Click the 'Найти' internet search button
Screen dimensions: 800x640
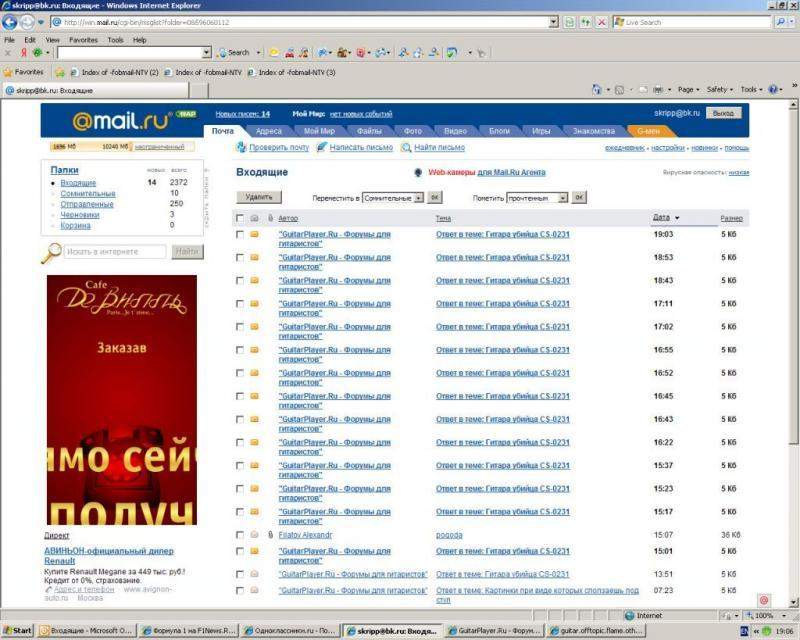coord(187,251)
